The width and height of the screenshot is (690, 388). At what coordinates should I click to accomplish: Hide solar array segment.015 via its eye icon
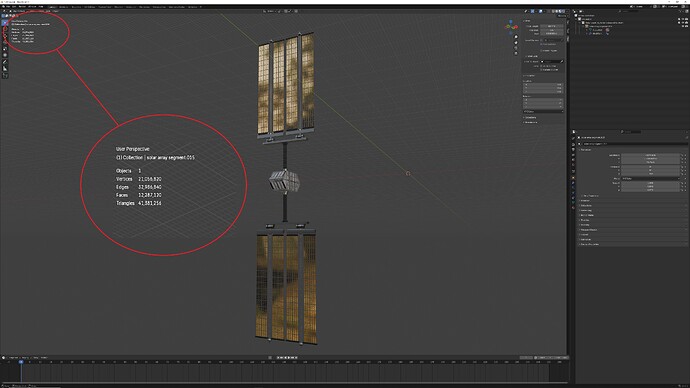[683, 26]
